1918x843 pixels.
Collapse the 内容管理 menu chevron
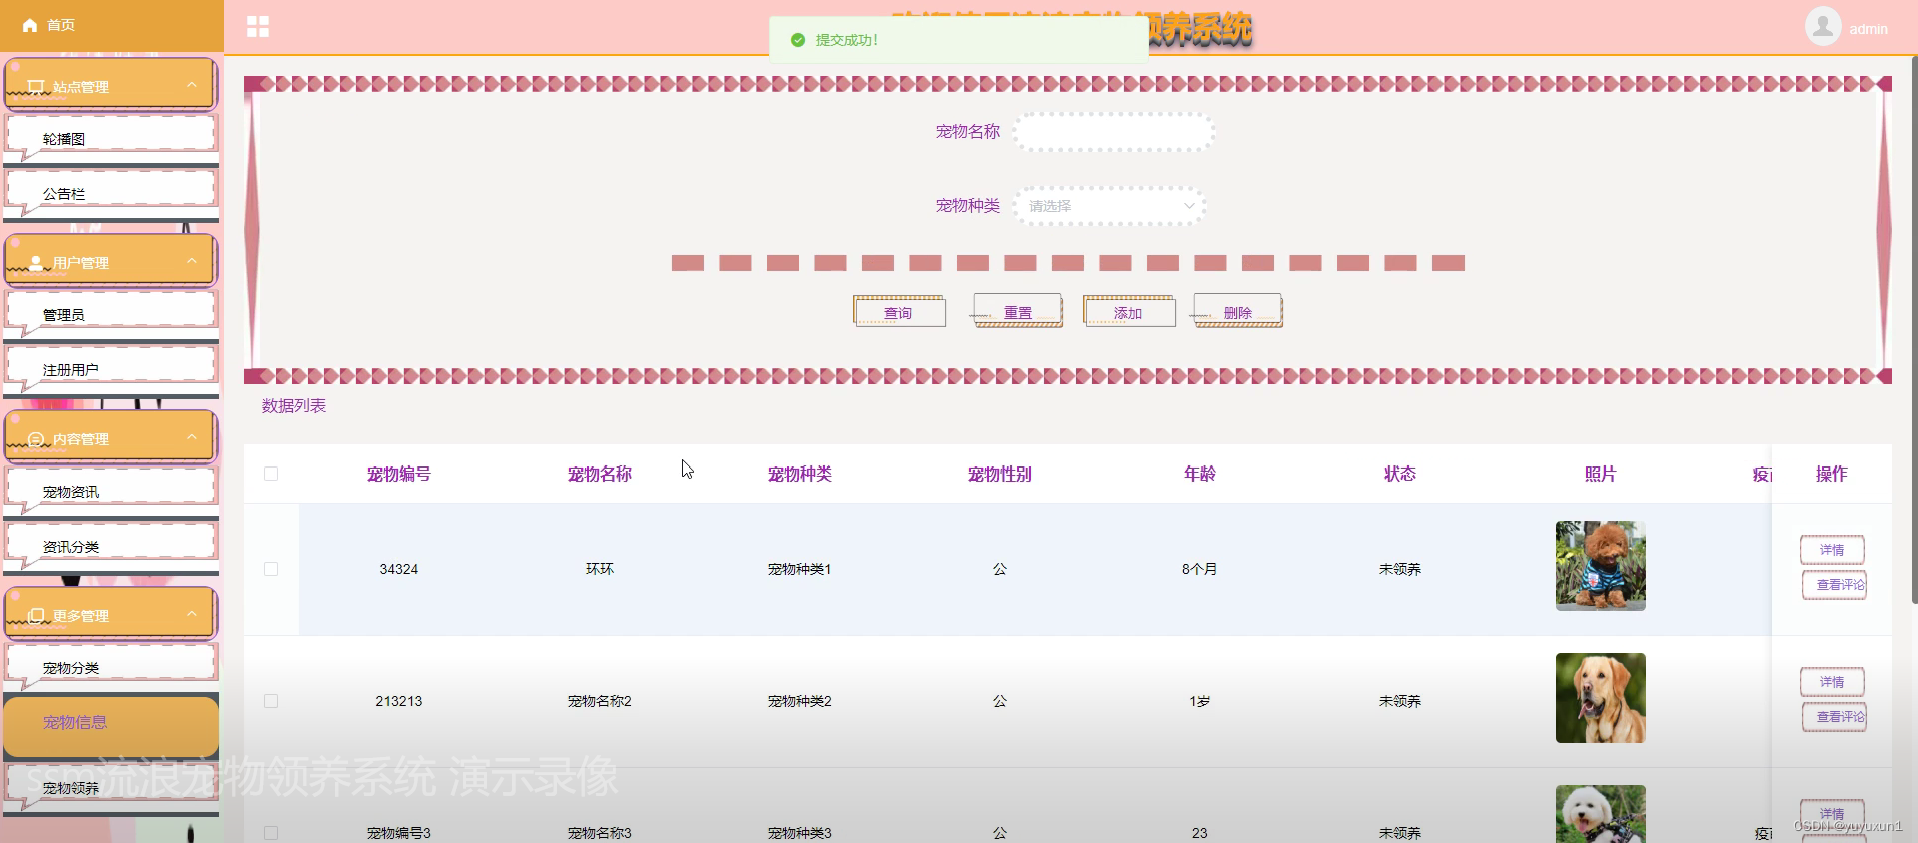tap(192, 437)
